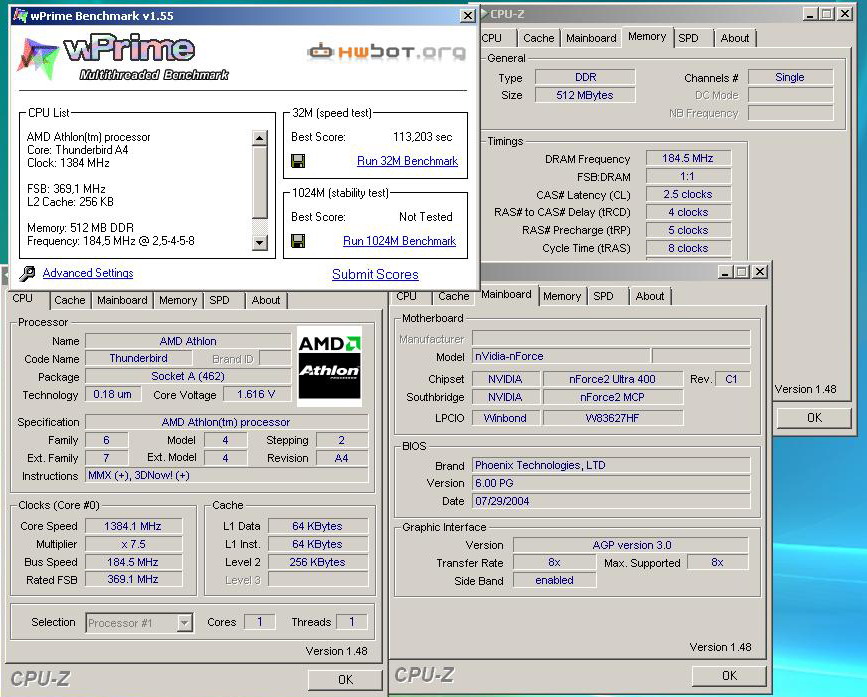867x697 pixels.
Task: Minimize the CPU-Z Mainboard window
Action: point(725,271)
